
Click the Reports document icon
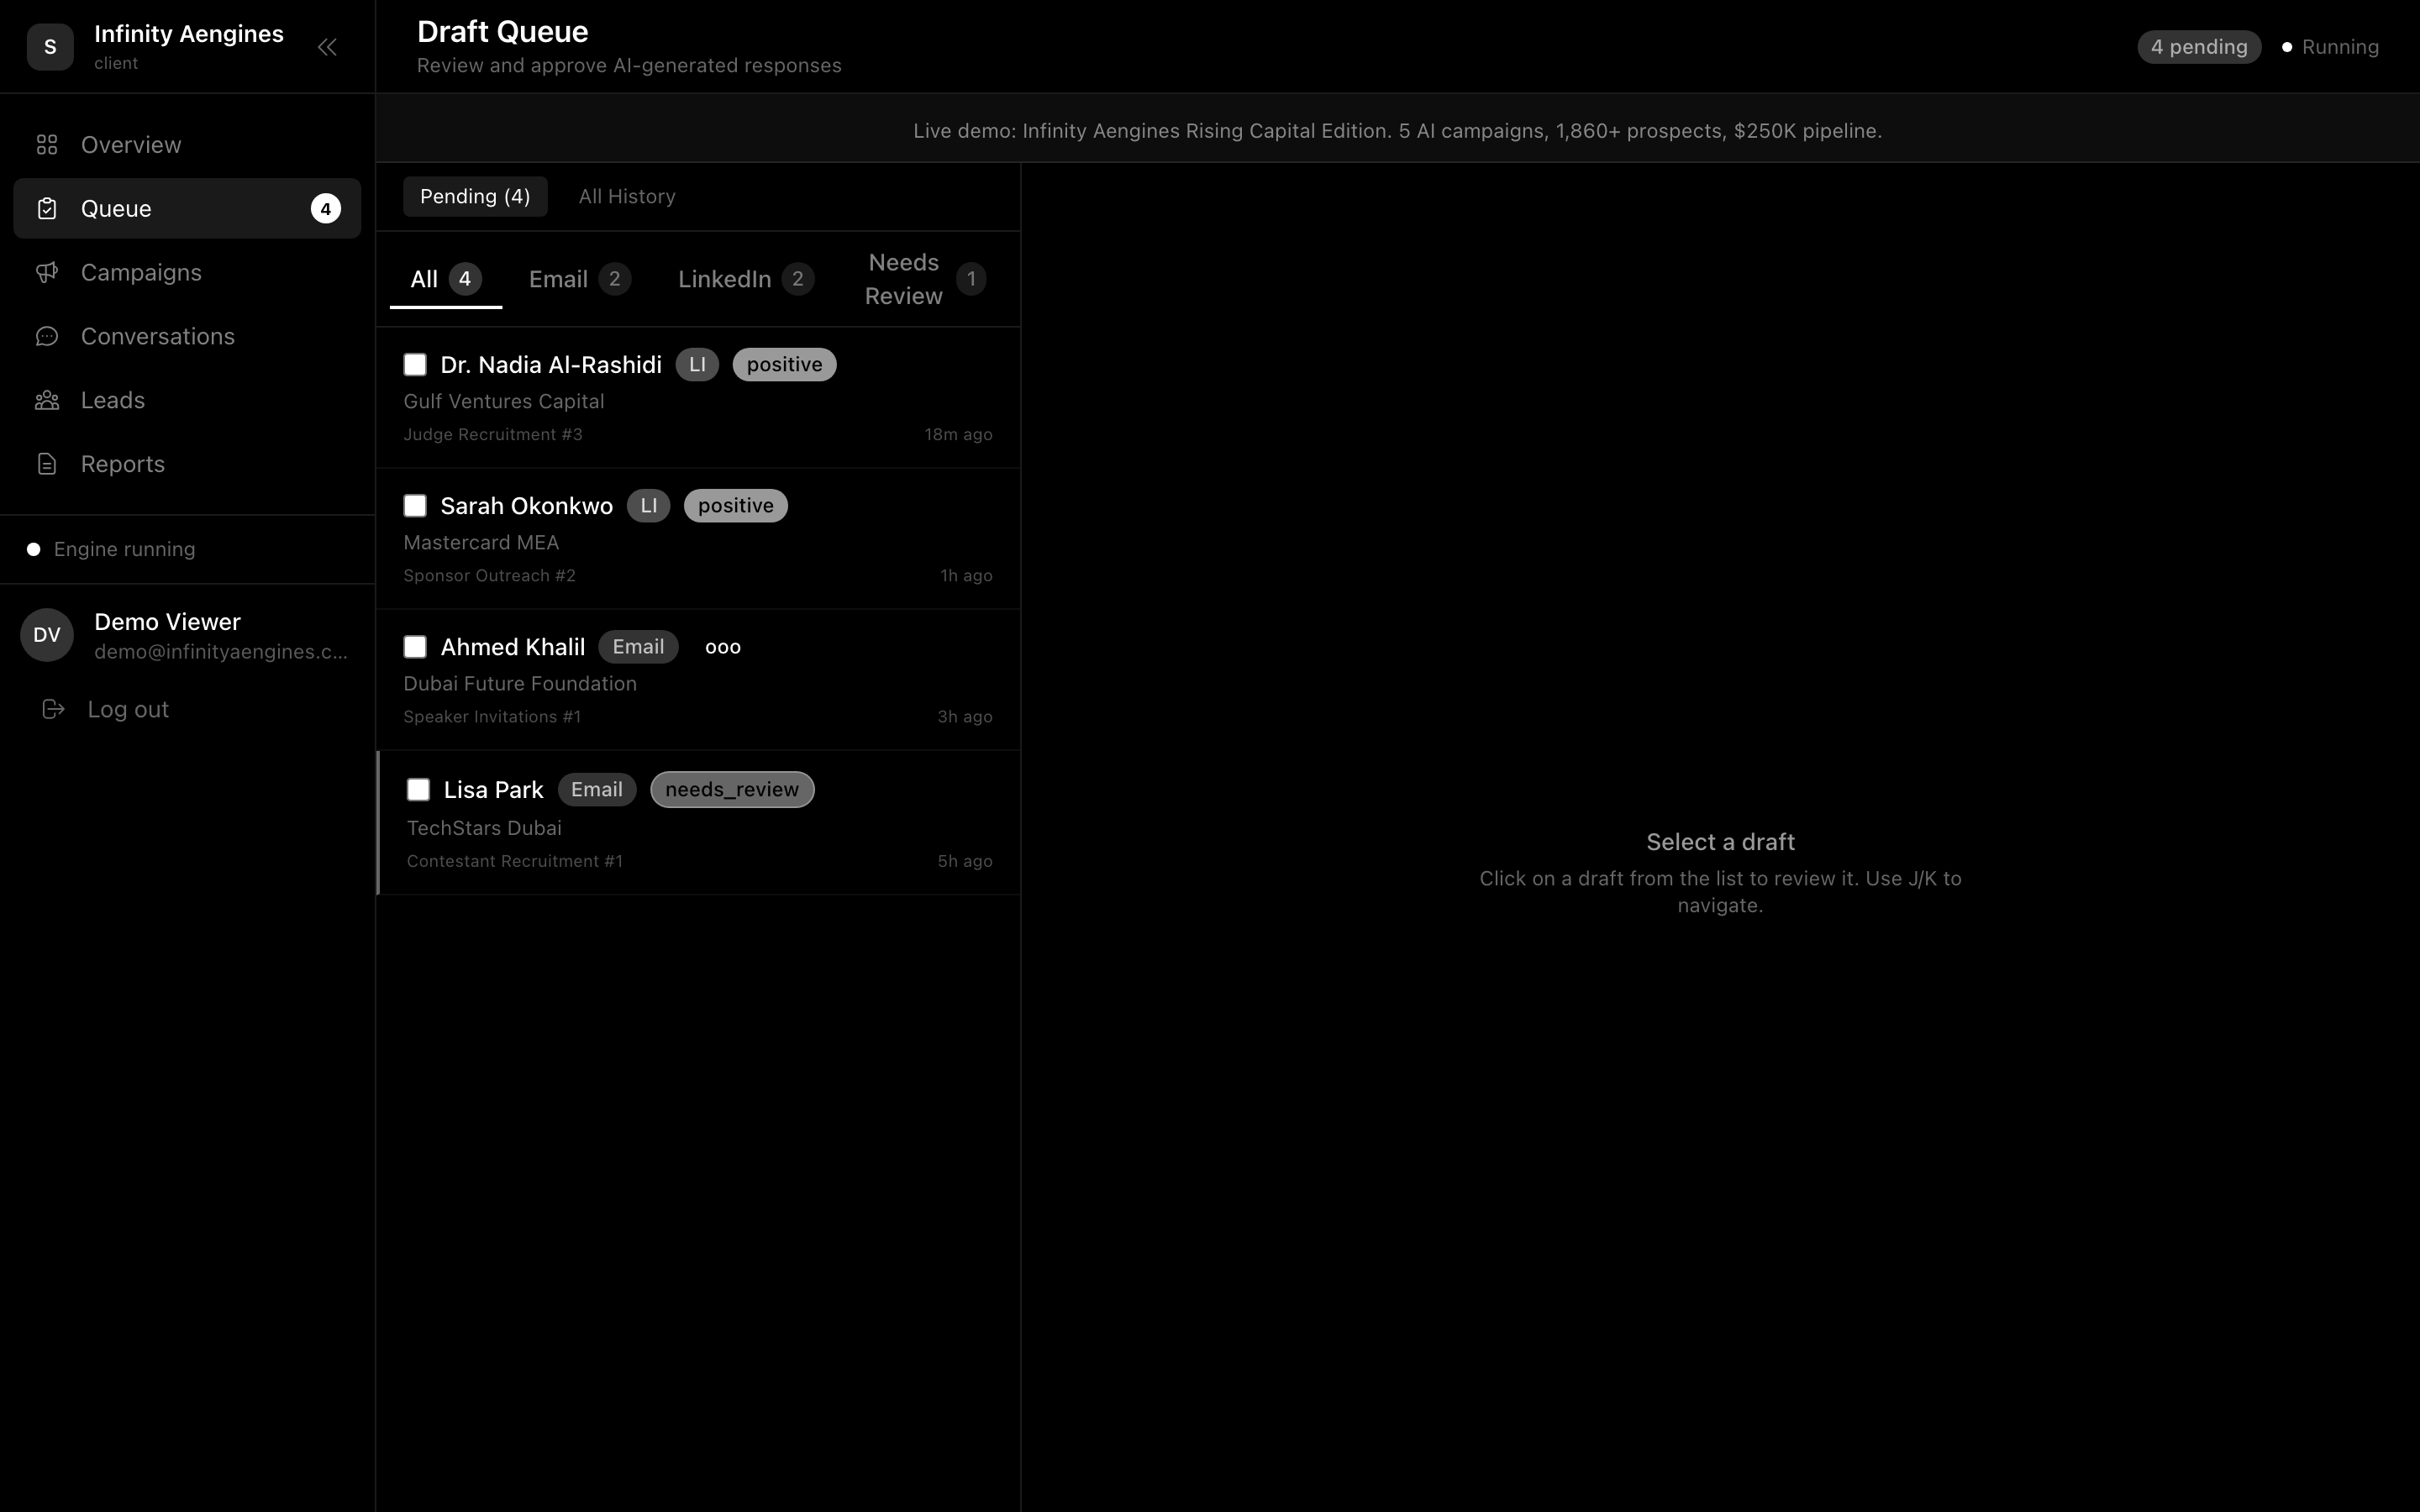(47, 464)
